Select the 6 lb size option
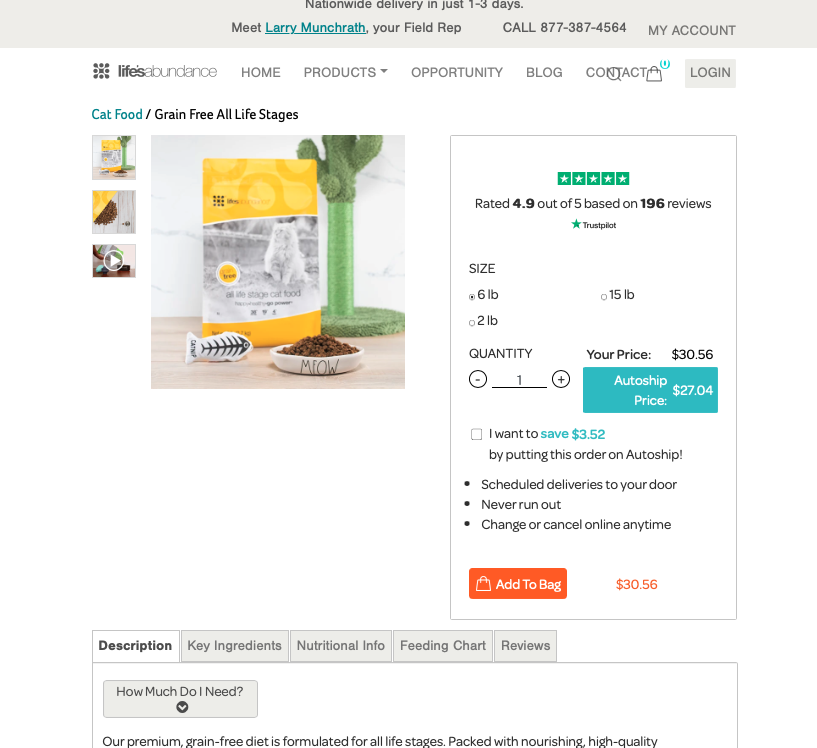The height and width of the screenshot is (748, 817). pyautogui.click(x=472, y=296)
